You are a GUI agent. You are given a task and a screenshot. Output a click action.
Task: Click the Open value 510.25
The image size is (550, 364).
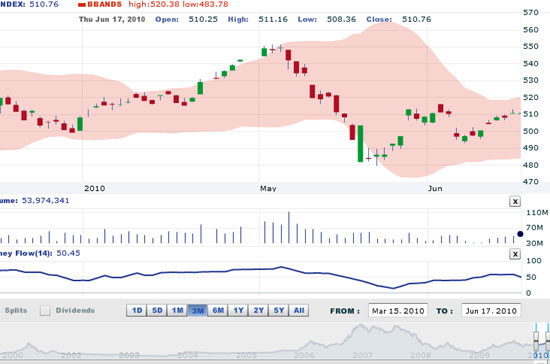pos(203,19)
